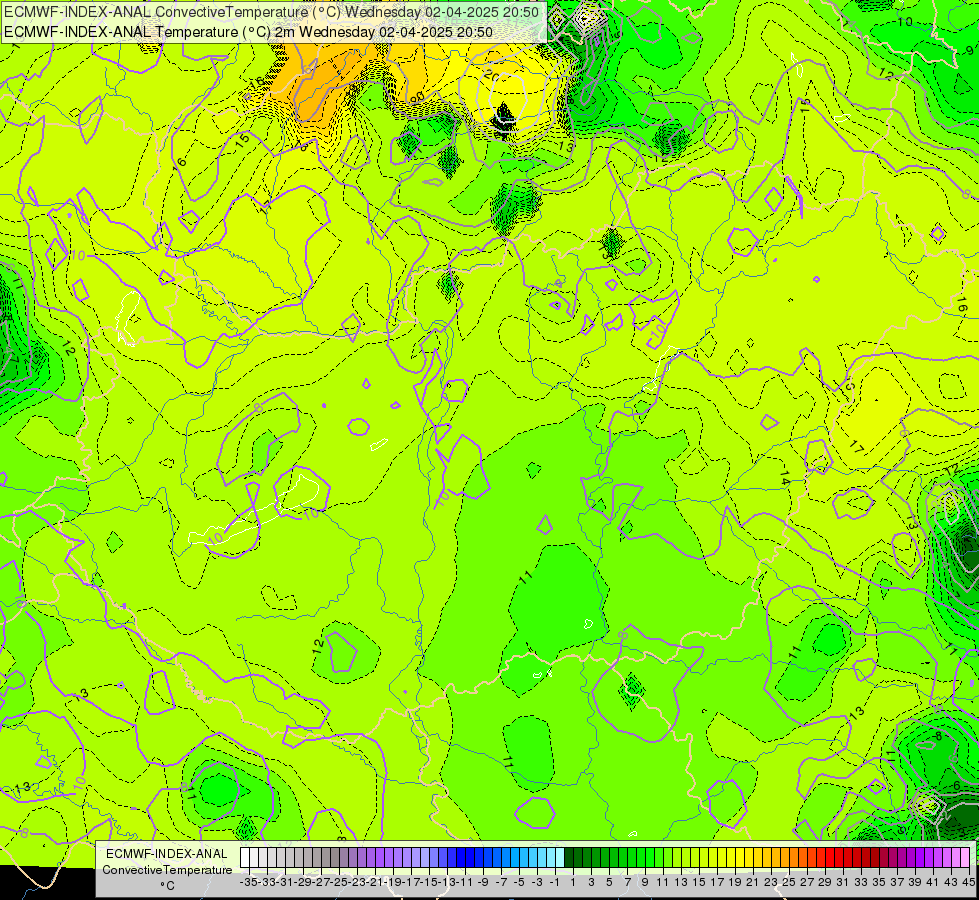Screen dimensions: 979x900
Task: Pick the darkest green swatch in the legend
Action: click(569, 858)
